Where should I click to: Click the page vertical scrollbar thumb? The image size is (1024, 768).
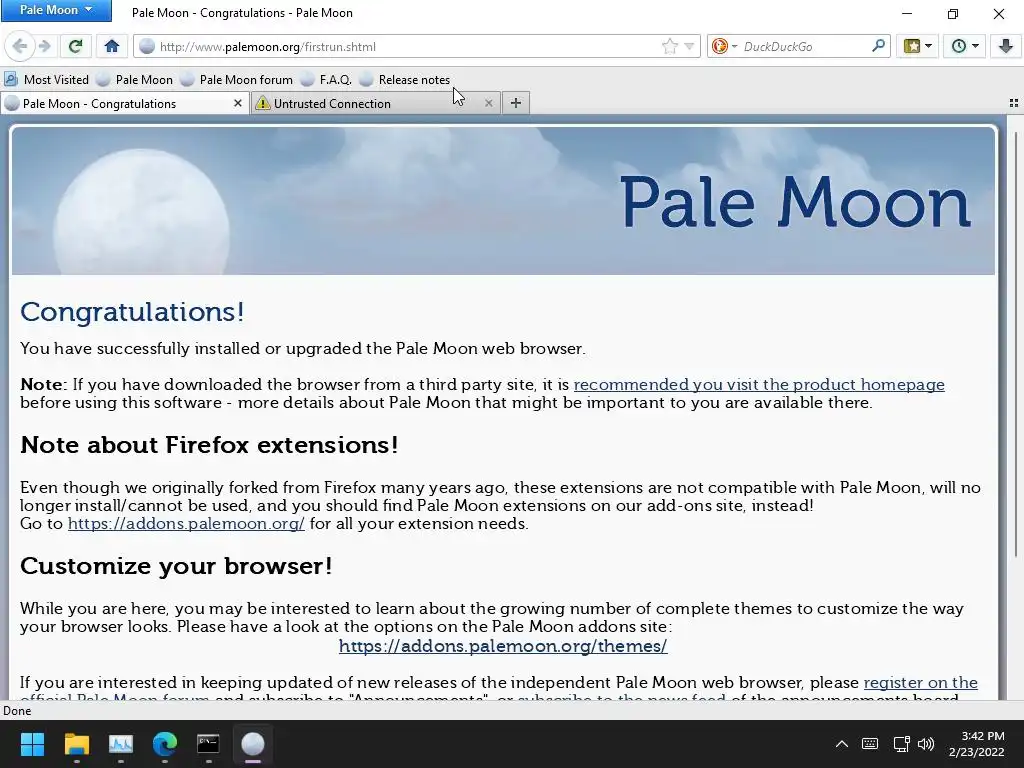1016,344
